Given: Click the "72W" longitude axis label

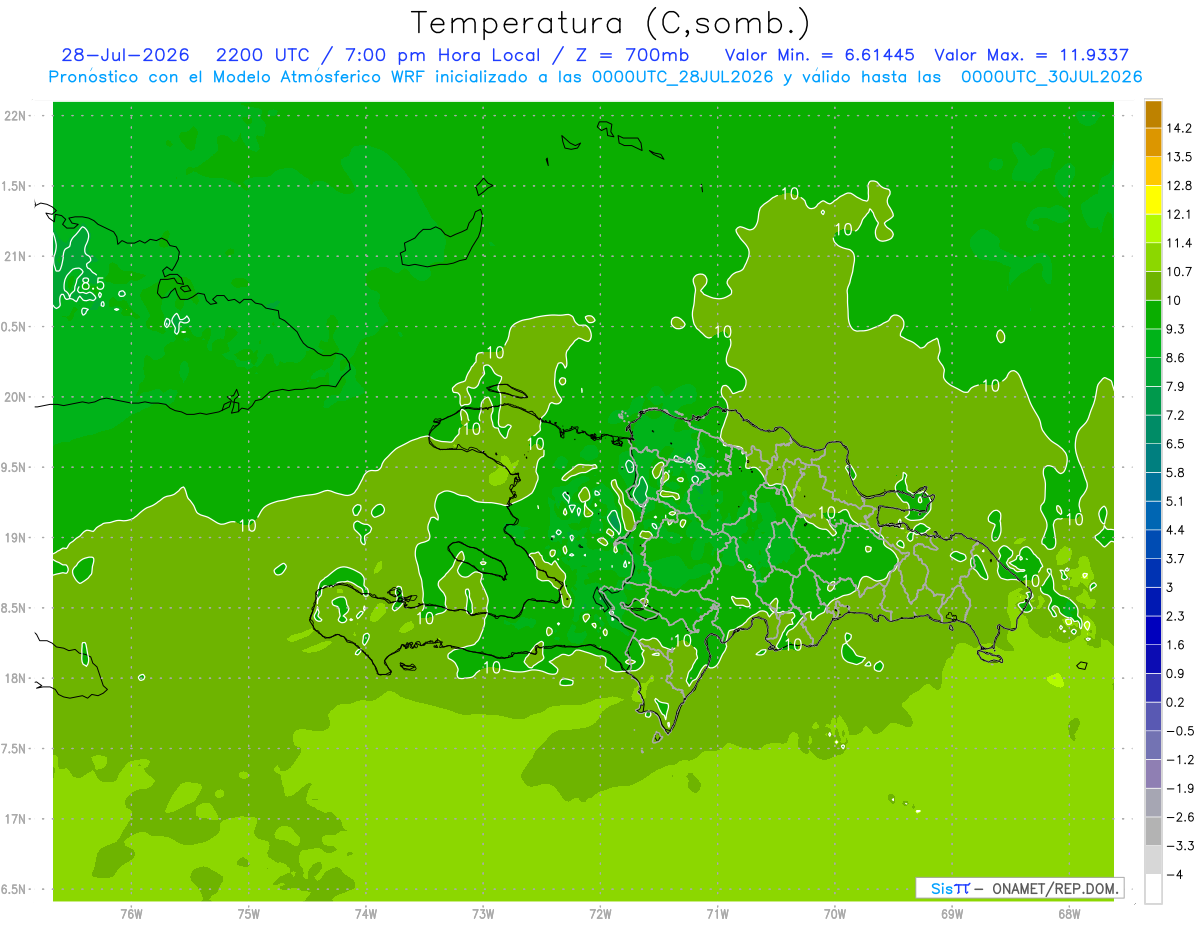Looking at the screenshot, I should click(x=600, y=914).
